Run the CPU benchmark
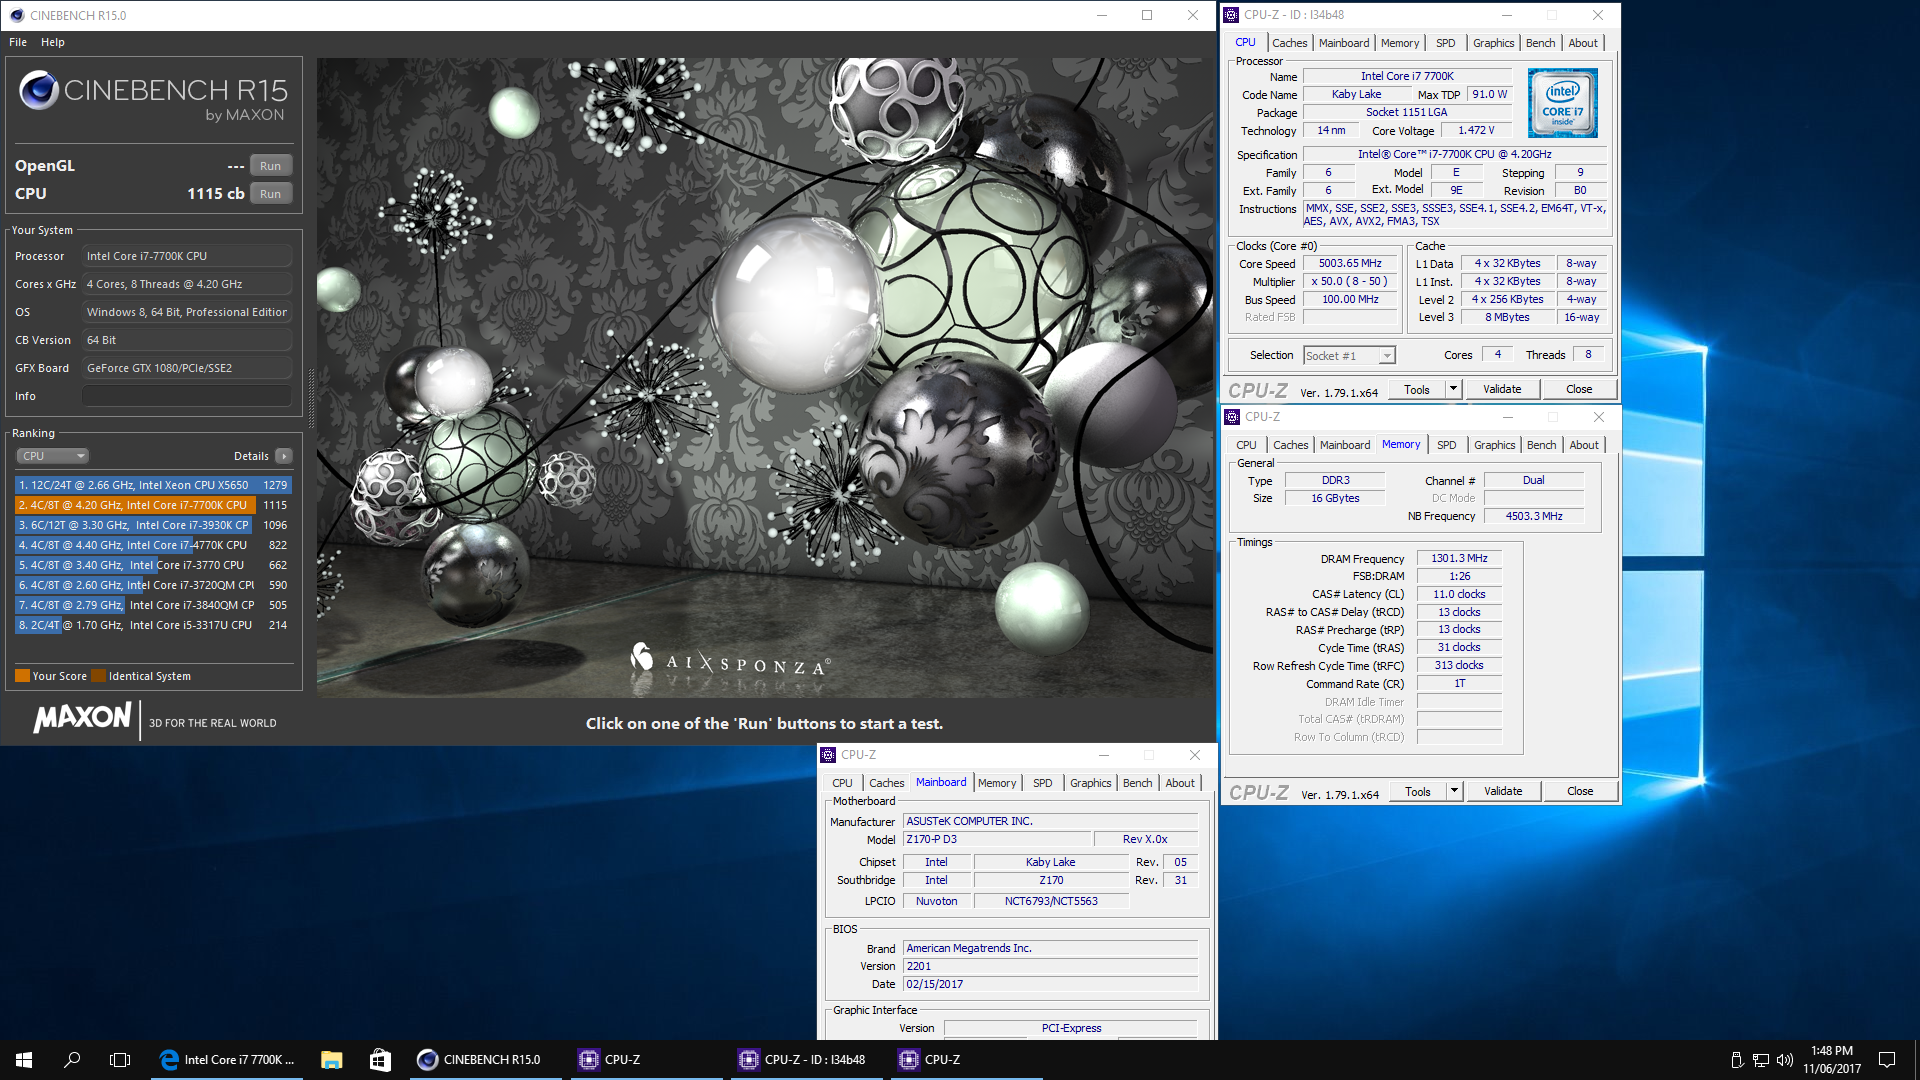 270,194
